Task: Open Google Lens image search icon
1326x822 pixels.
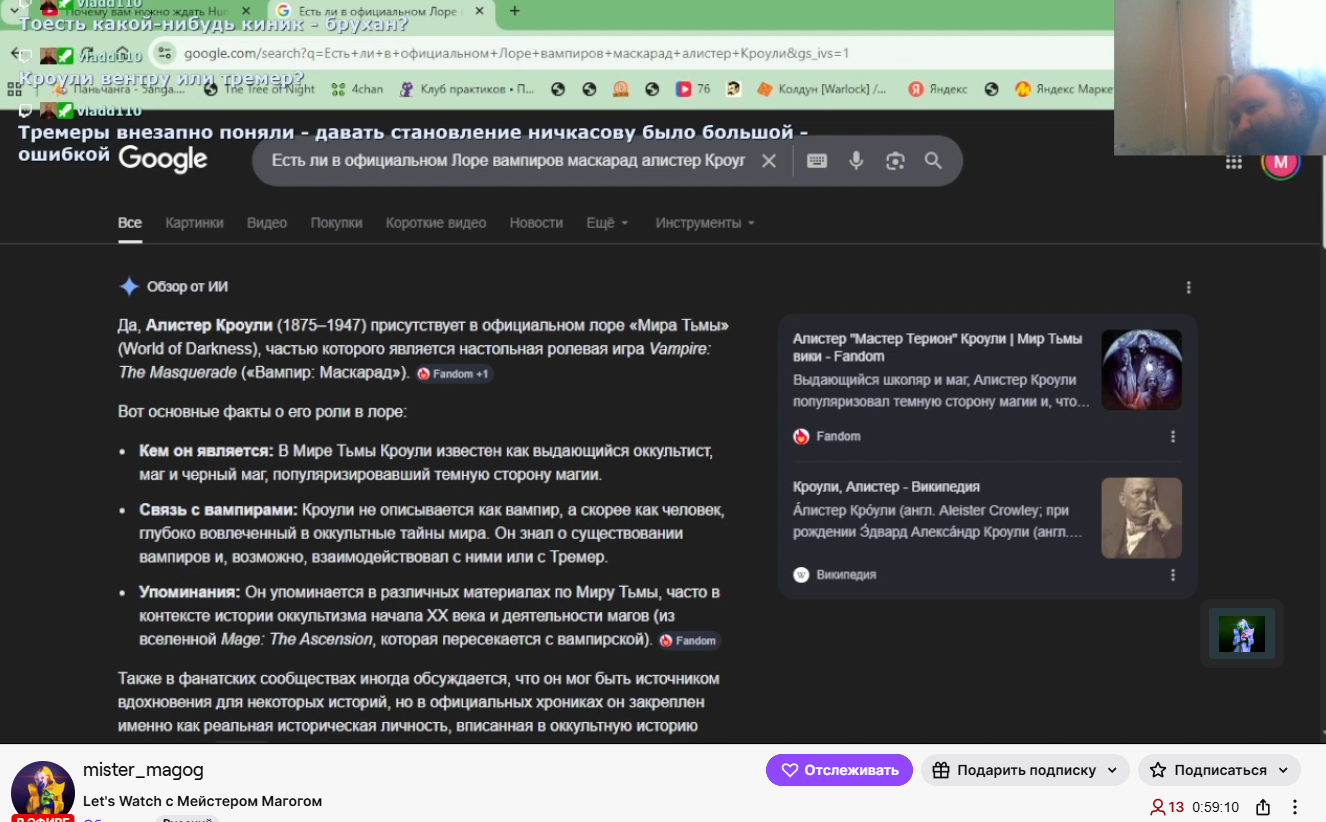Action: click(895, 161)
